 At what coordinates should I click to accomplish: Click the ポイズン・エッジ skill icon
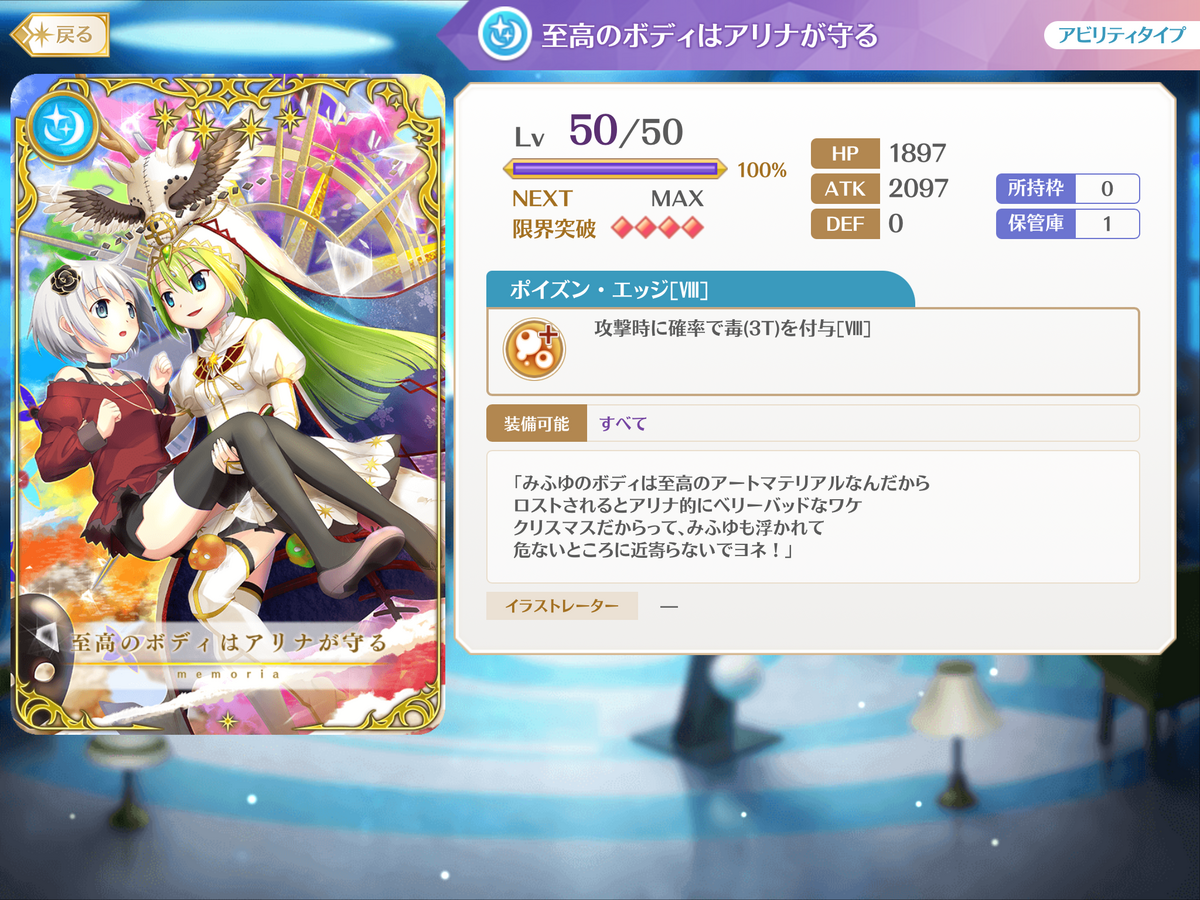(535, 351)
